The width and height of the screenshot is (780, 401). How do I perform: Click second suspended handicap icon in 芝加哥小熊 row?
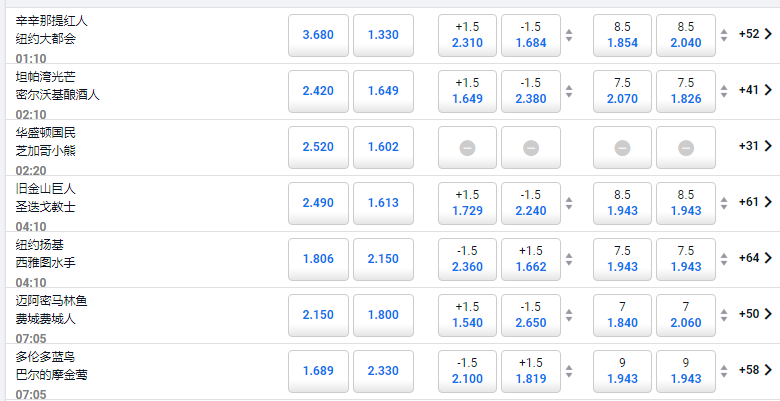(x=531, y=147)
